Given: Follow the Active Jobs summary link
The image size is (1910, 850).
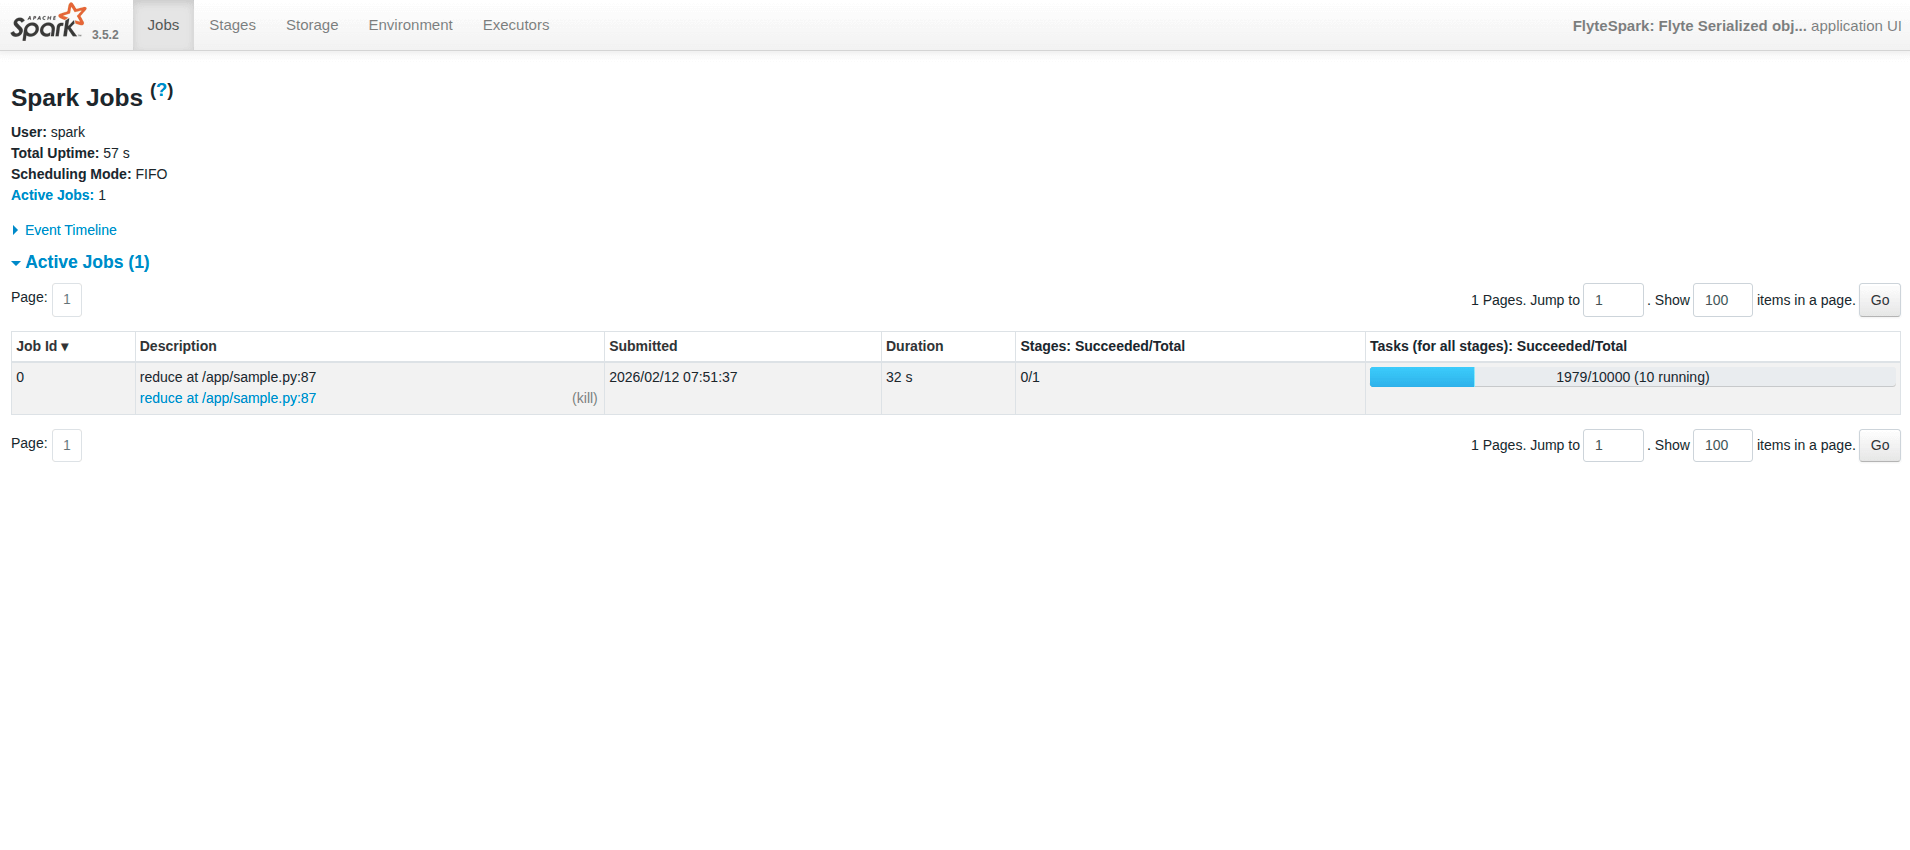Looking at the screenshot, I should pyautogui.click(x=52, y=195).
